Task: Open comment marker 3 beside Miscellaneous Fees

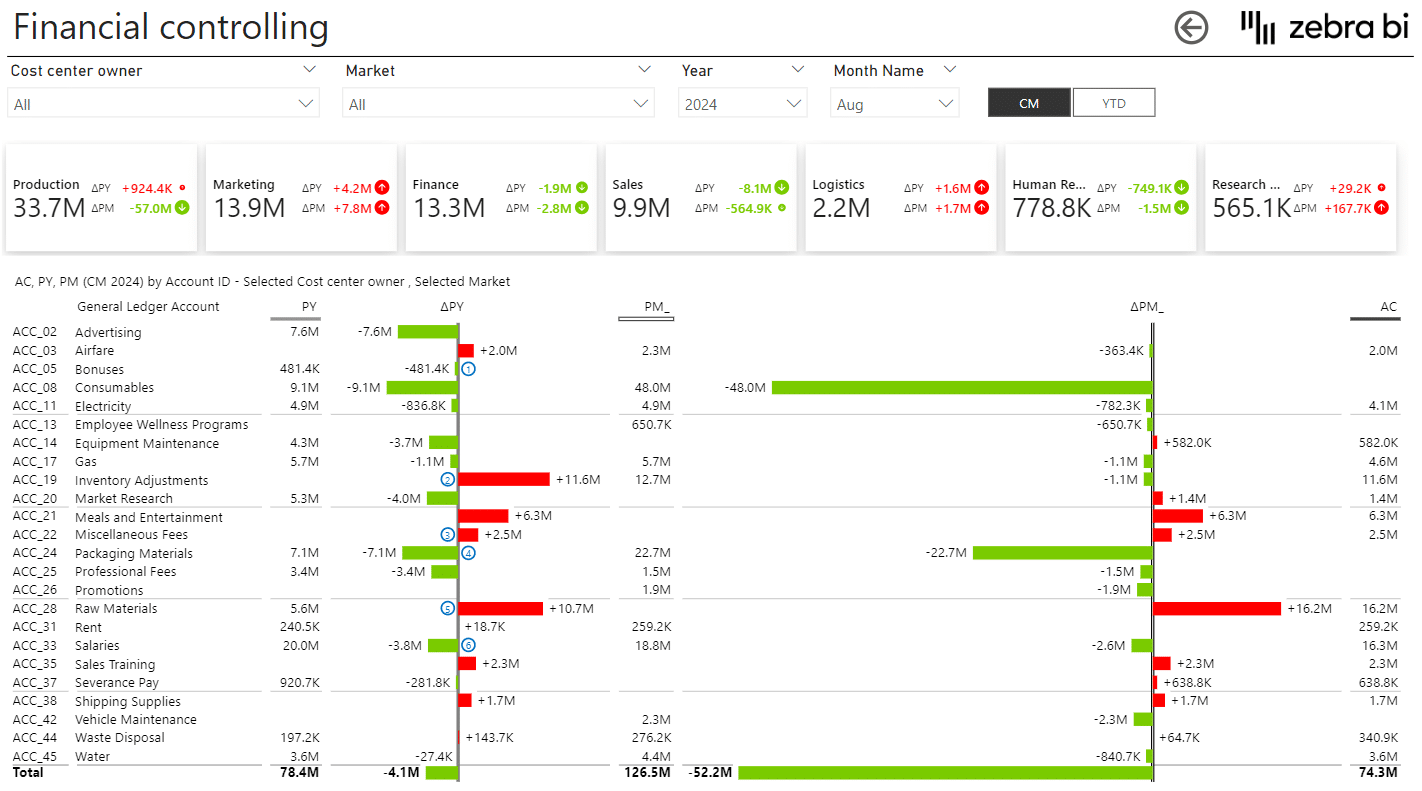Action: [x=449, y=534]
